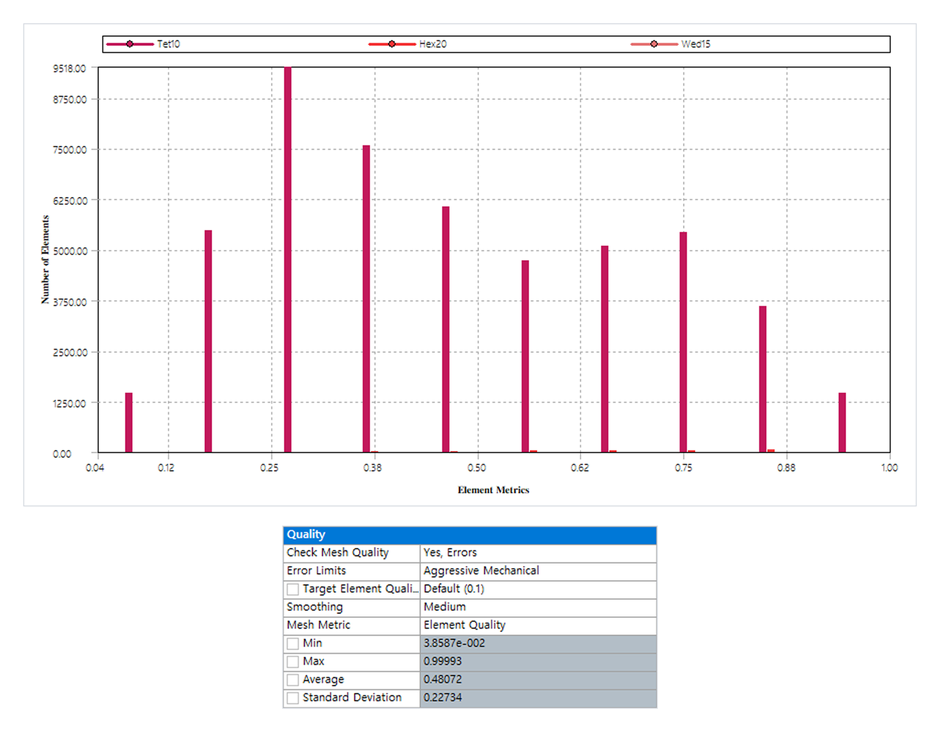The image size is (940, 732).
Task: Select the Tet10 bar near 0.38
Action: coord(366,299)
